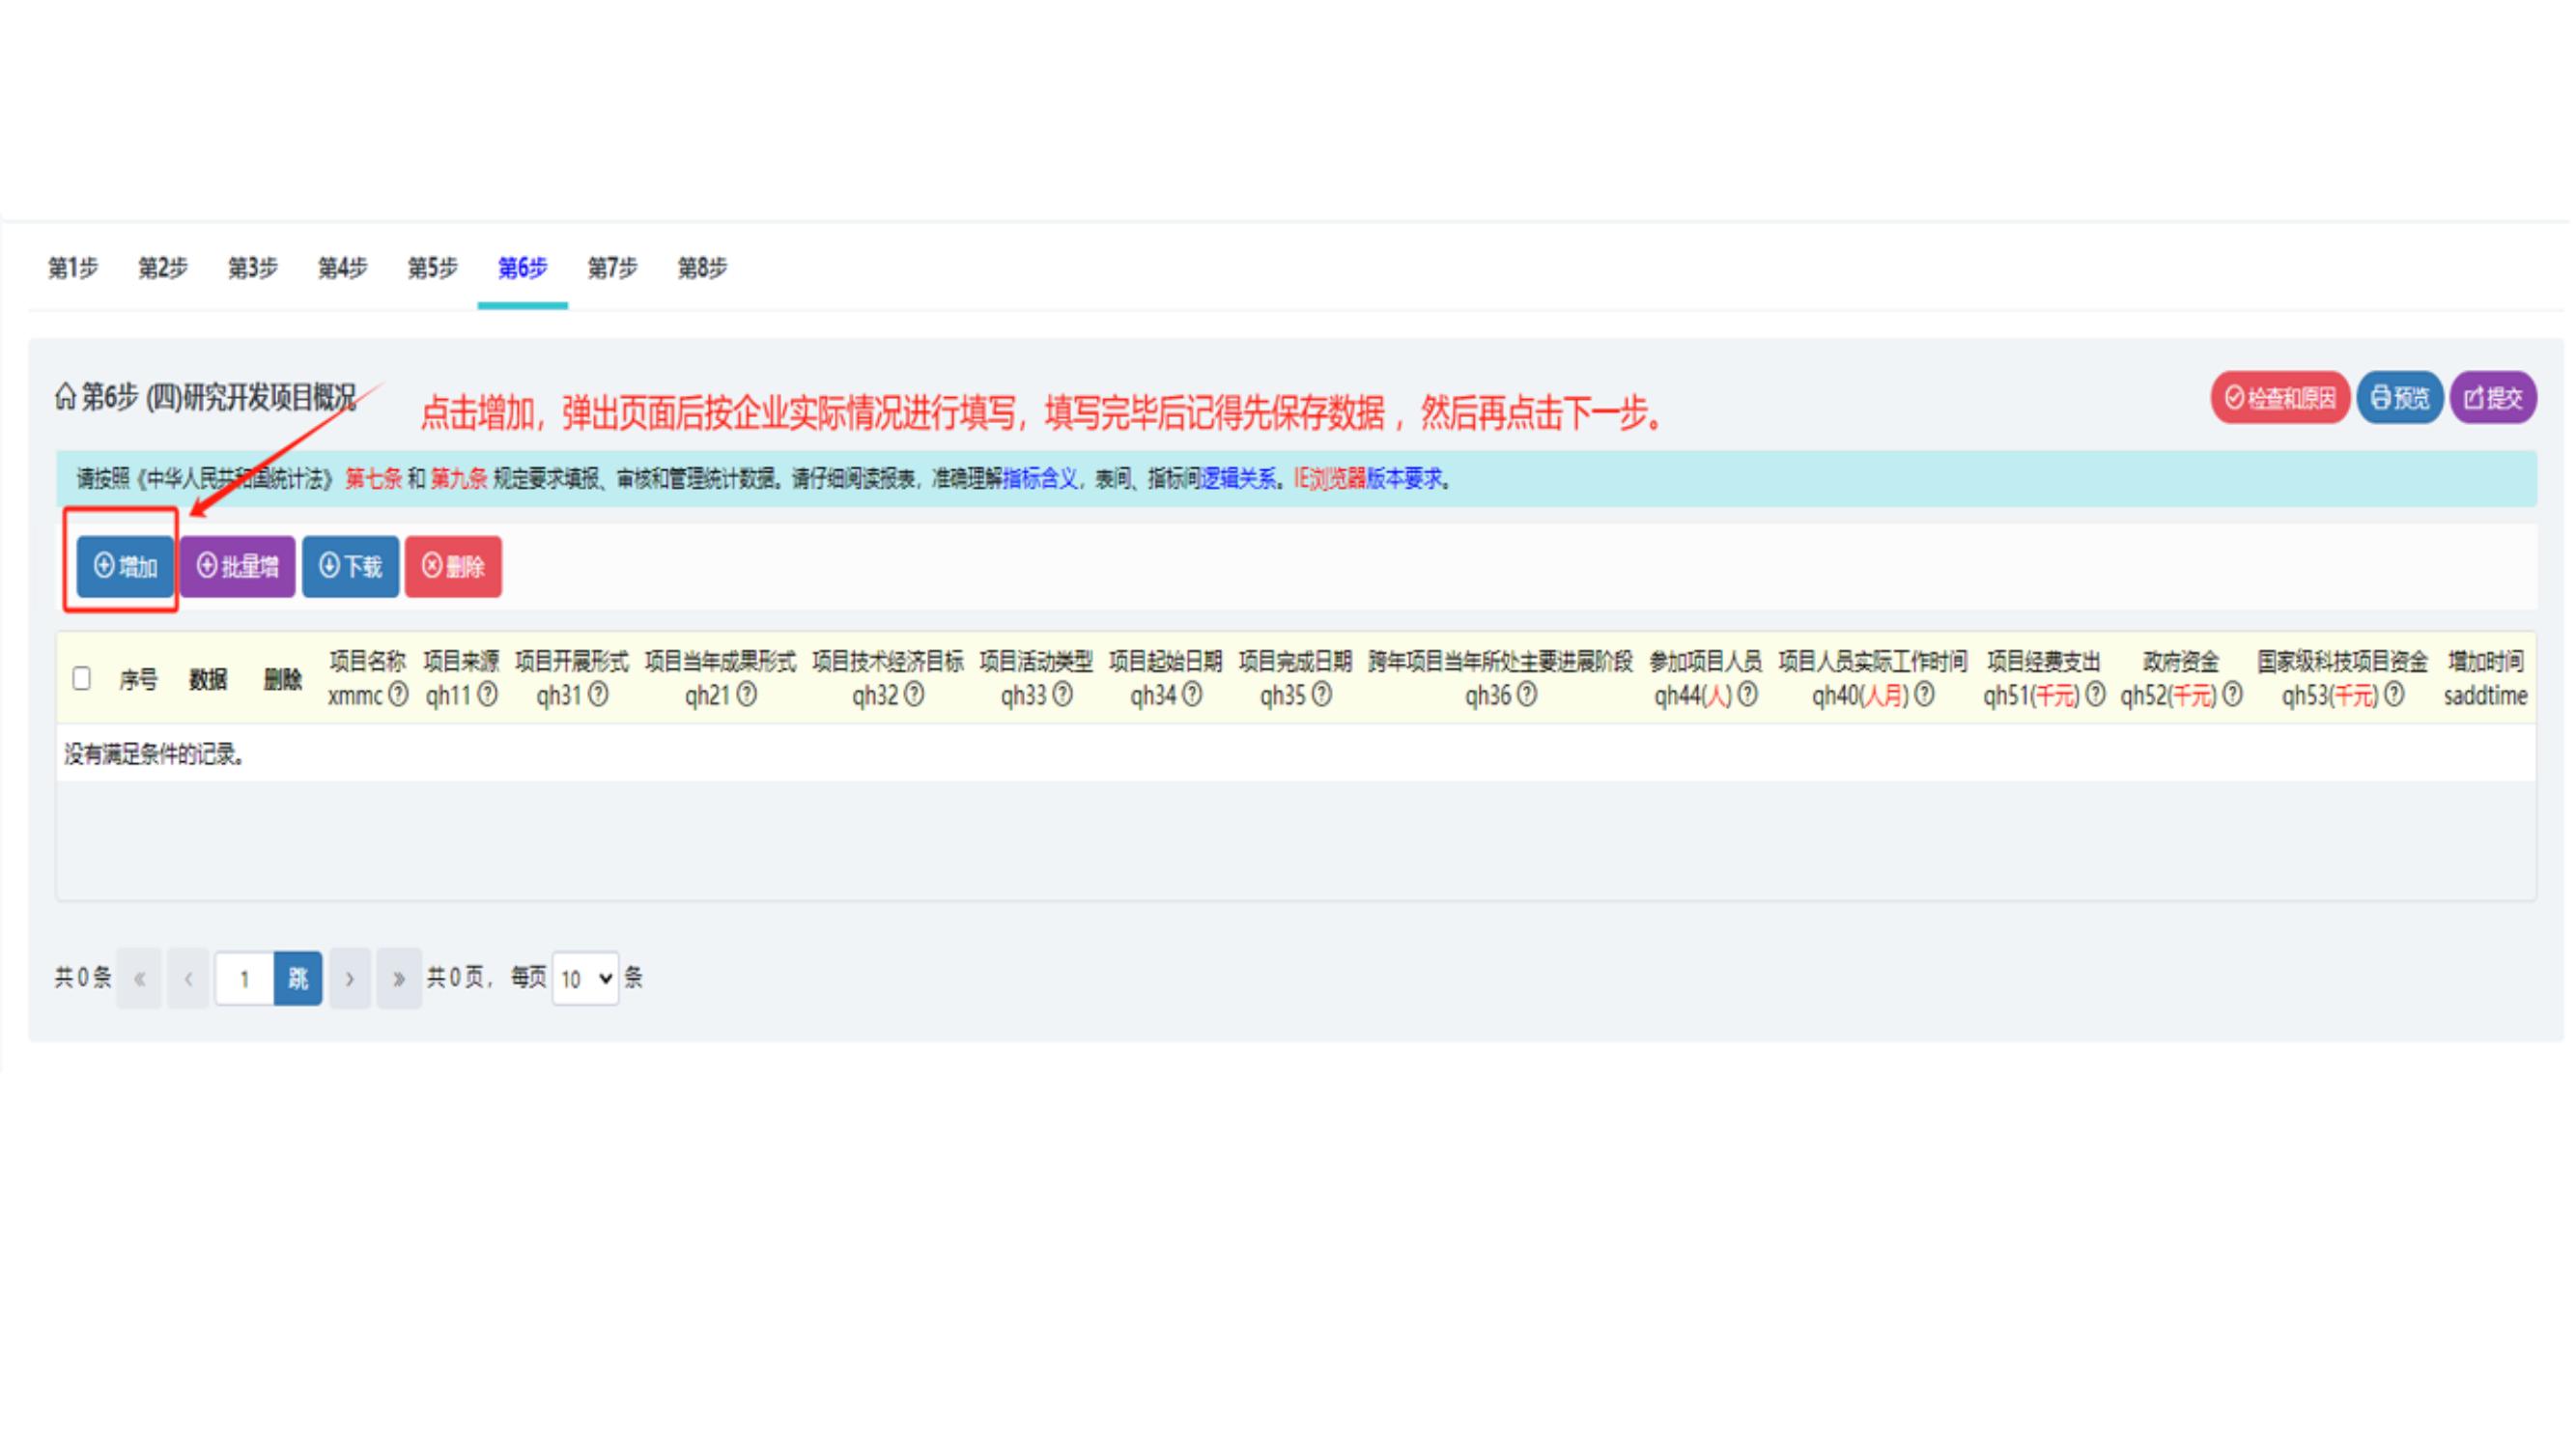
Task: Click help icon beside qh36 column
Action: pyautogui.click(x=1527, y=695)
